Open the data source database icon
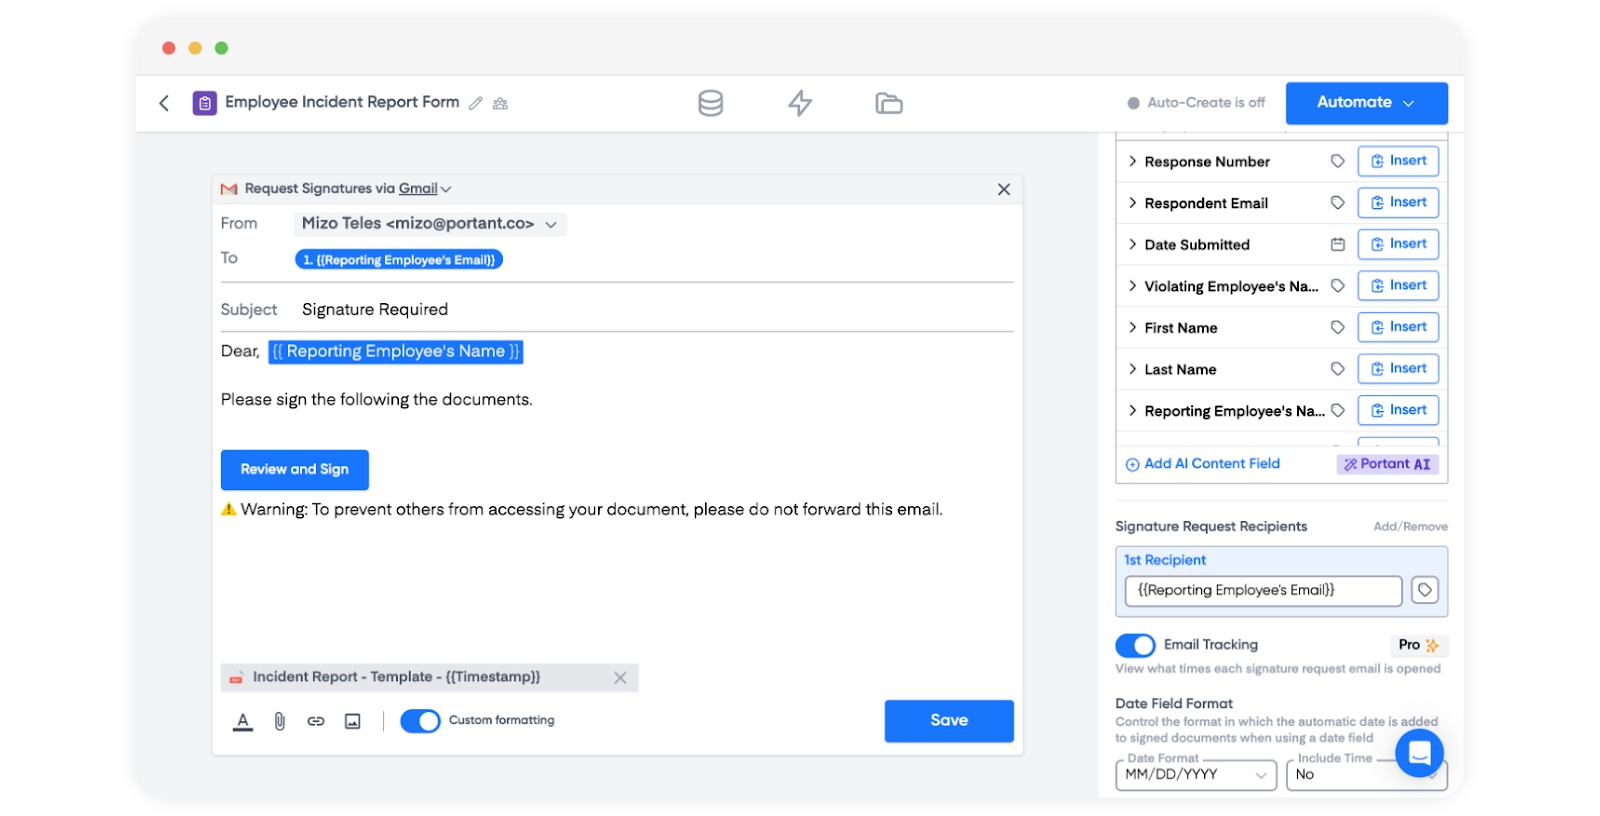1600x816 pixels. pyautogui.click(x=710, y=103)
